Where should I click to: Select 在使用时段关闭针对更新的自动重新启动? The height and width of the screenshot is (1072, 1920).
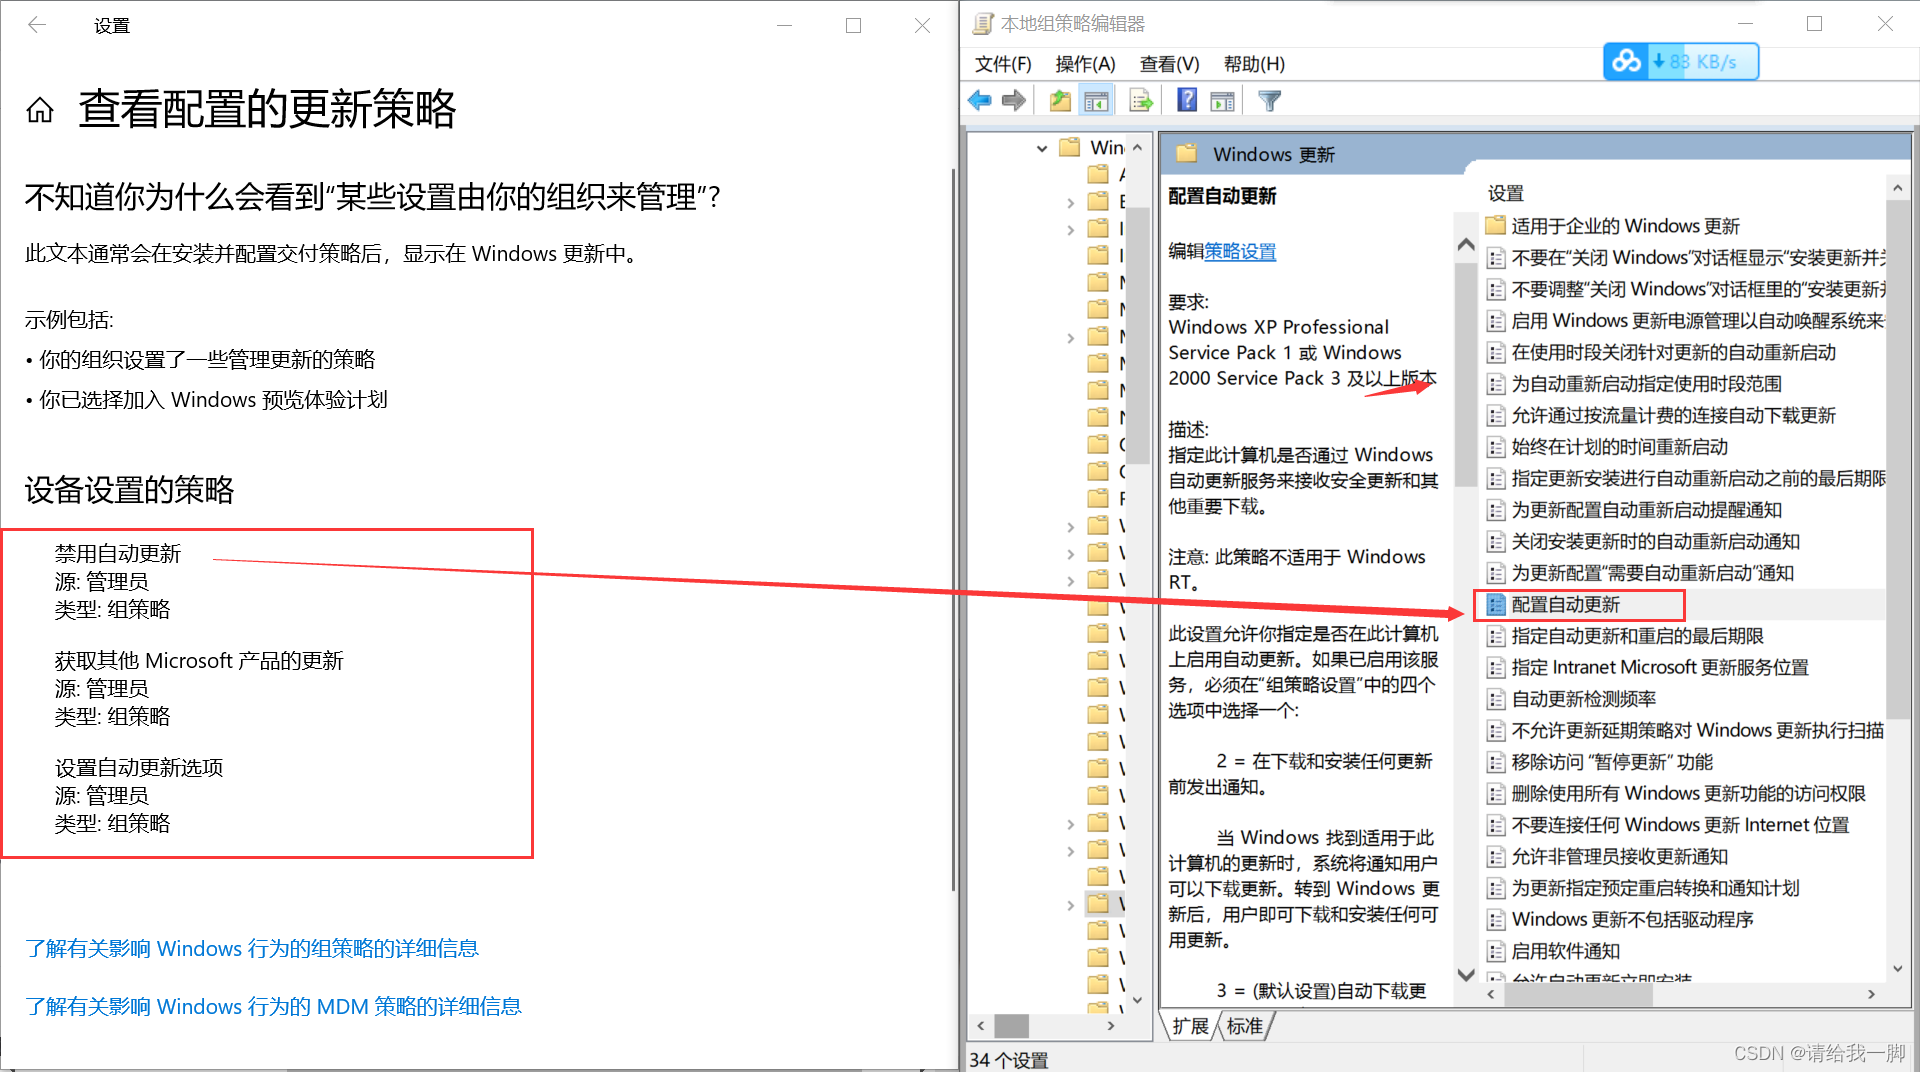click(x=1673, y=353)
